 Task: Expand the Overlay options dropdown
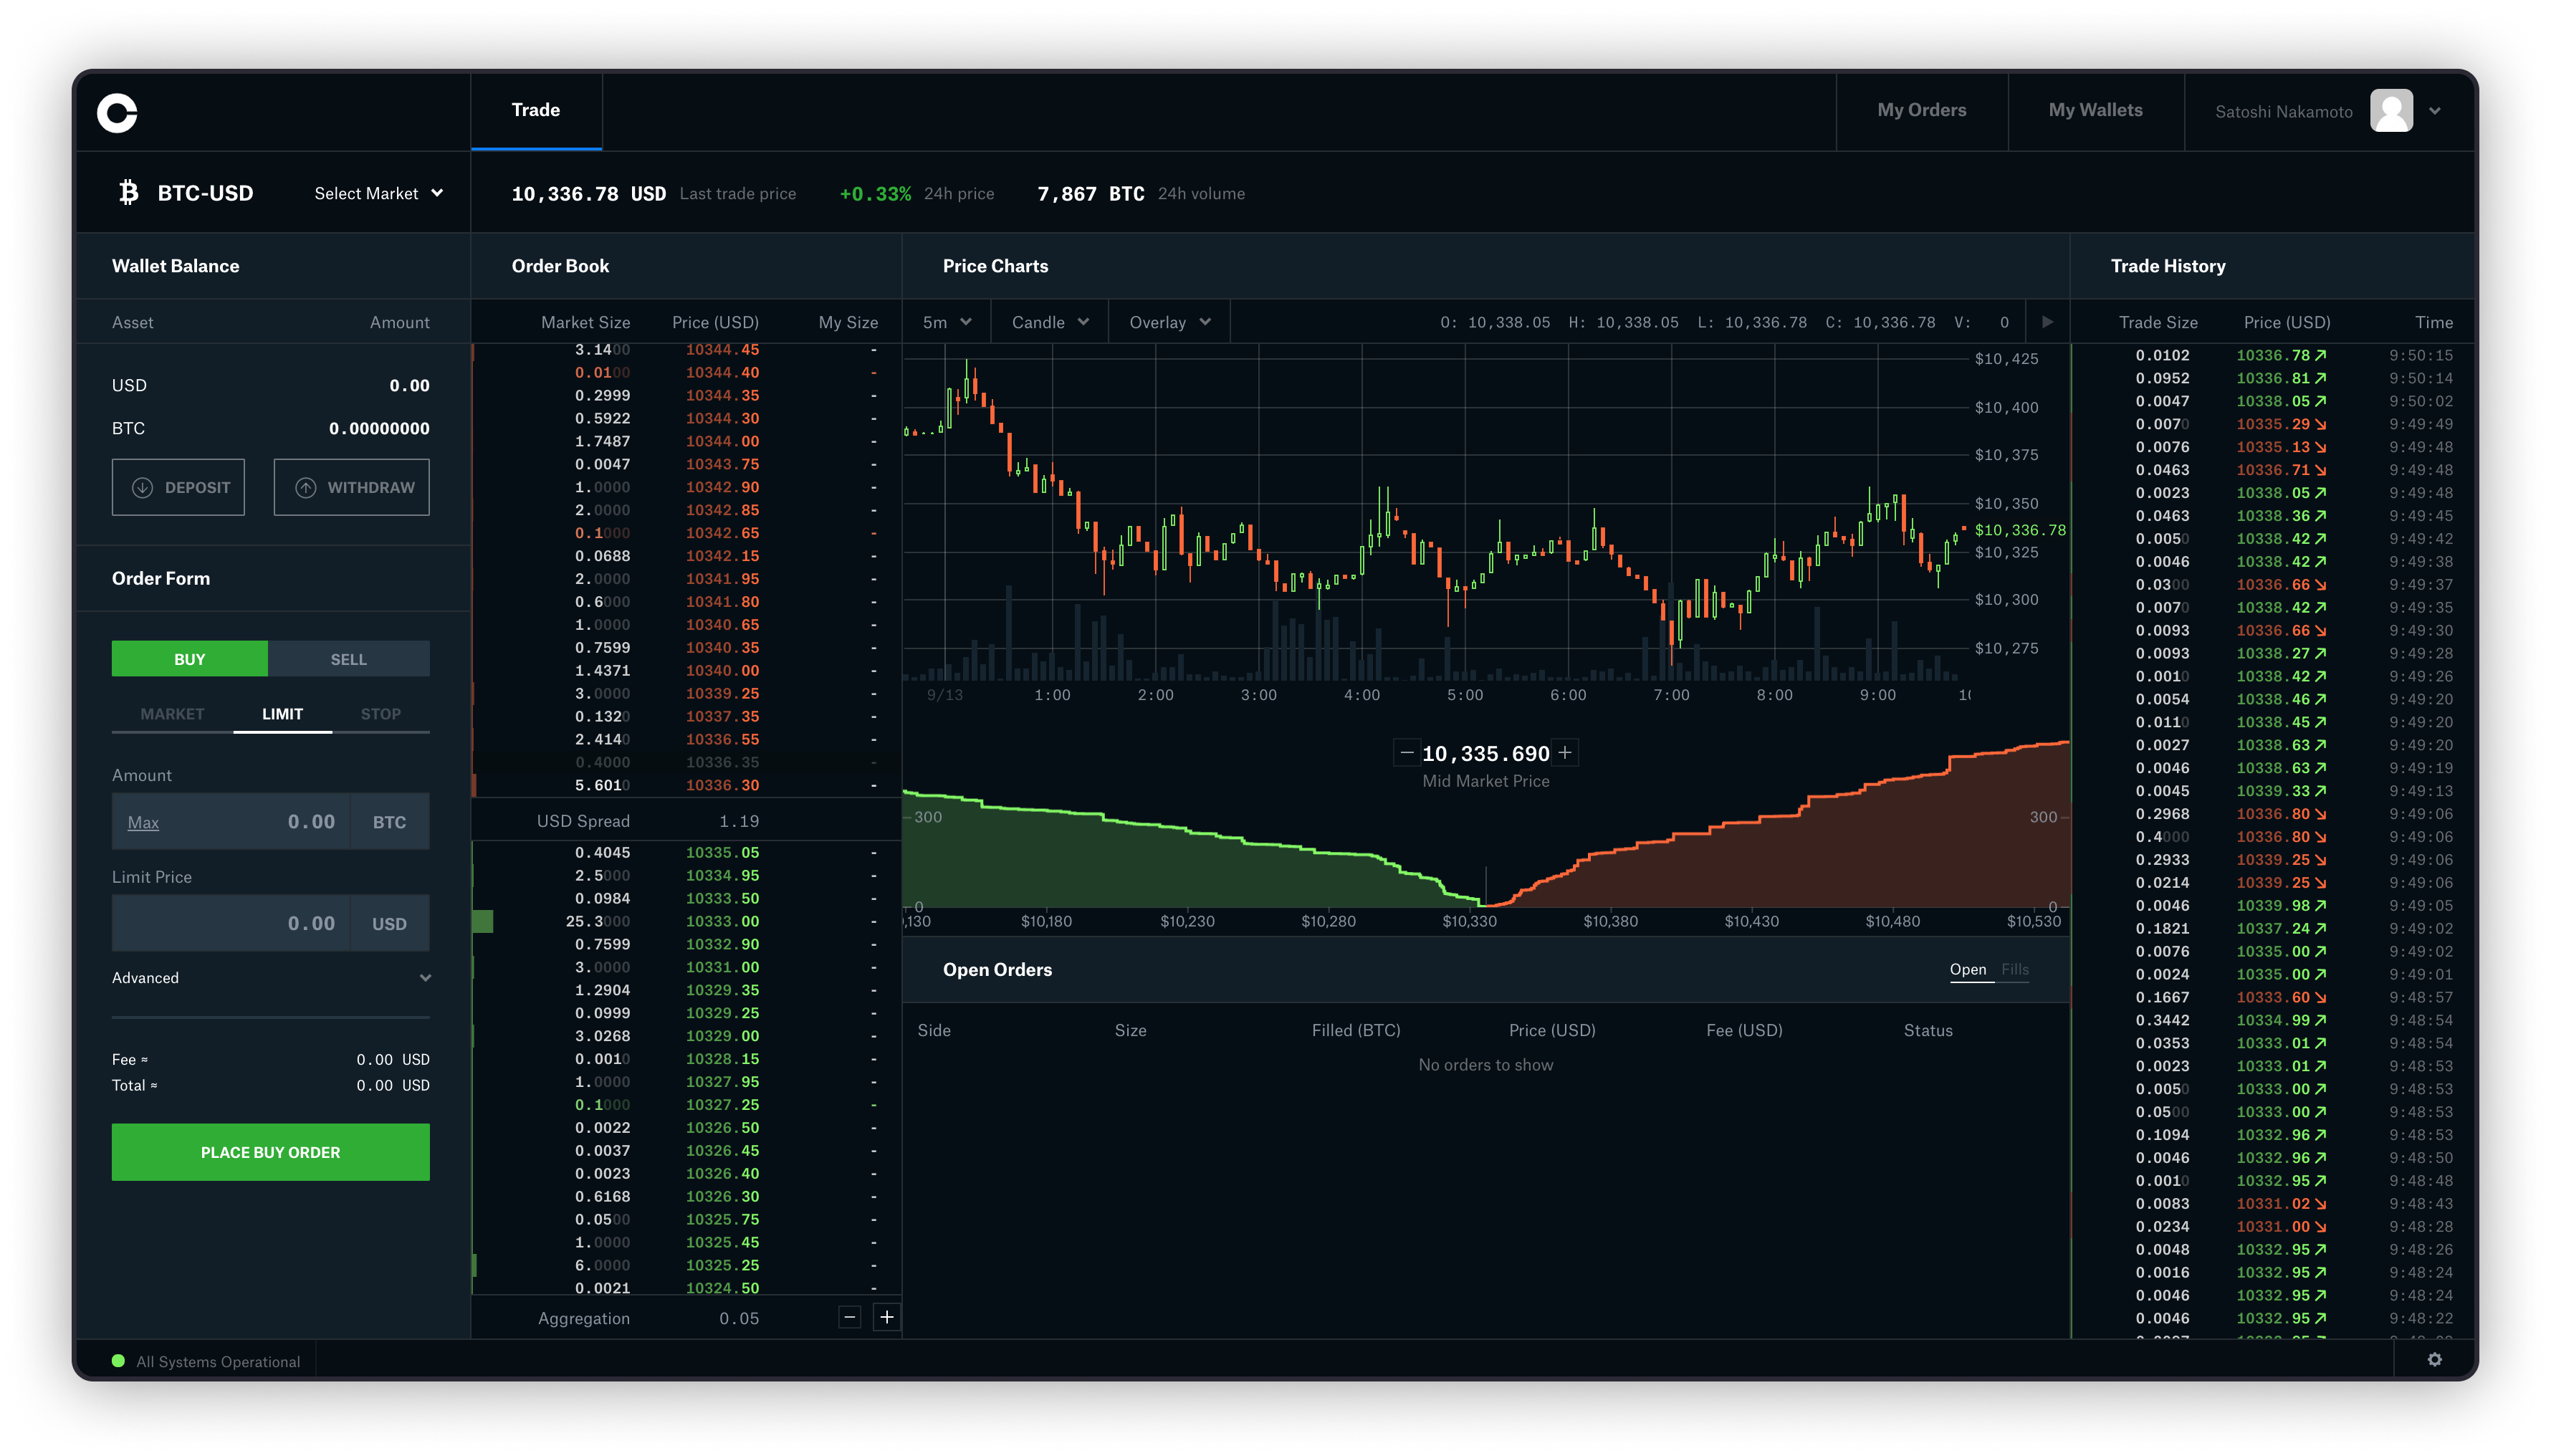[x=1165, y=322]
